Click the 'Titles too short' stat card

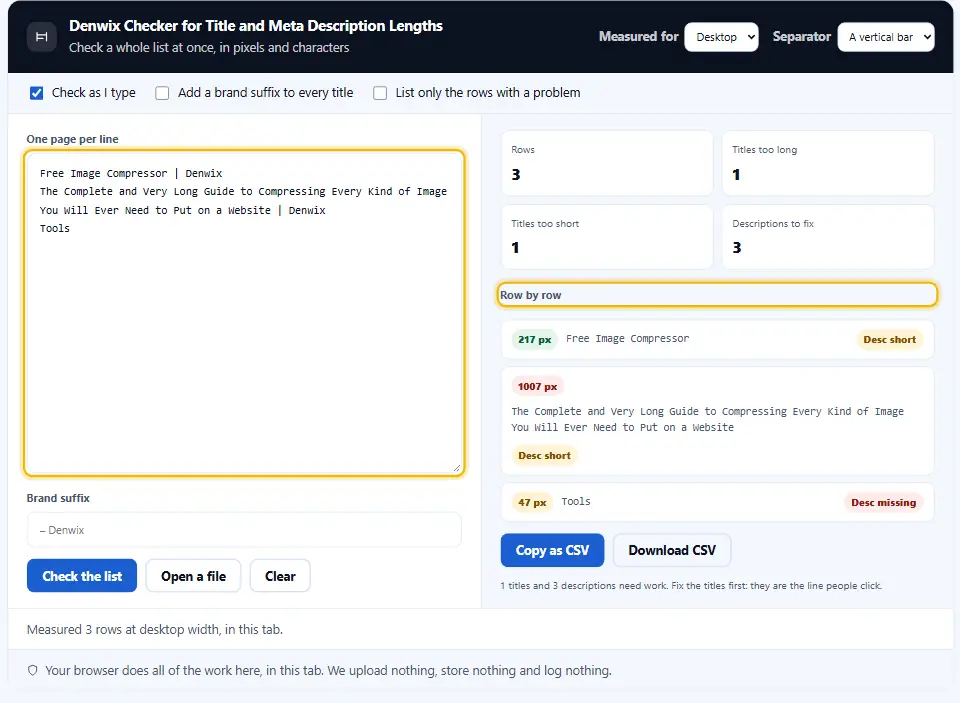point(607,237)
